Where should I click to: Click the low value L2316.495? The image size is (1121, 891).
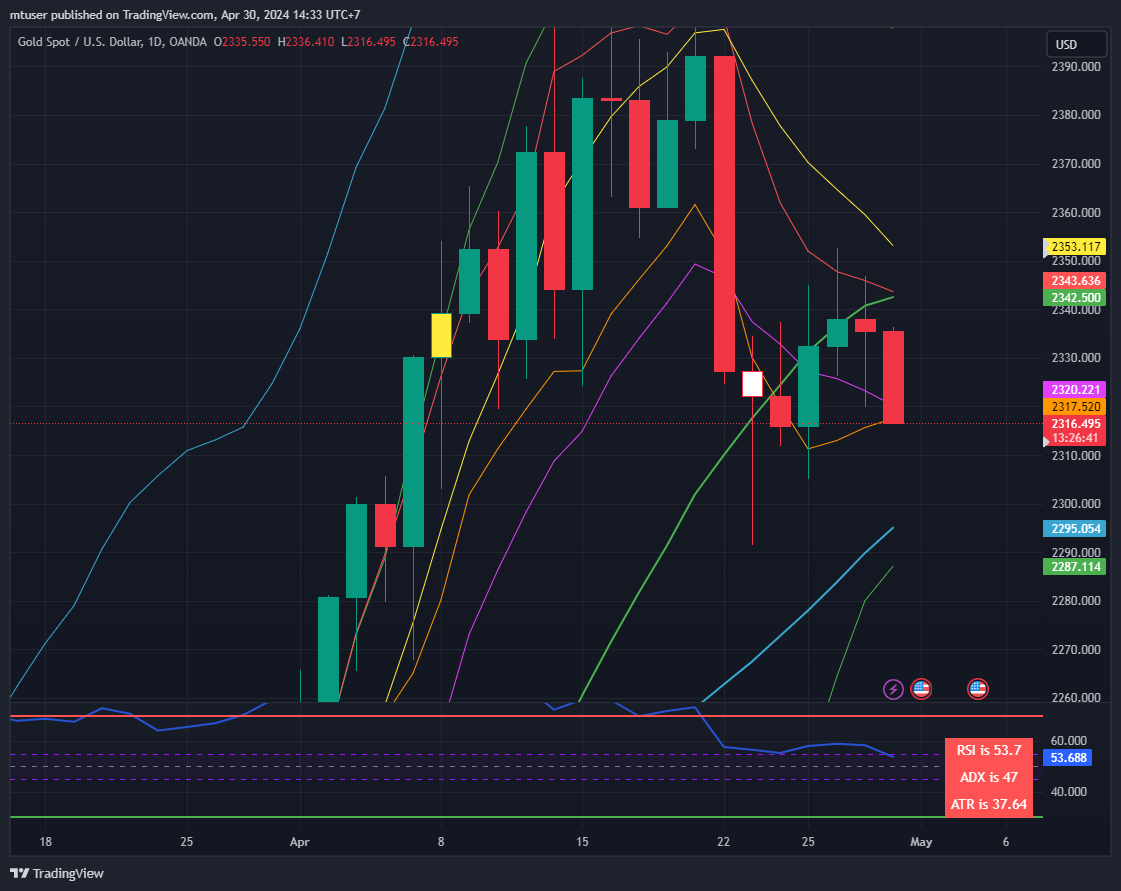tap(368, 41)
